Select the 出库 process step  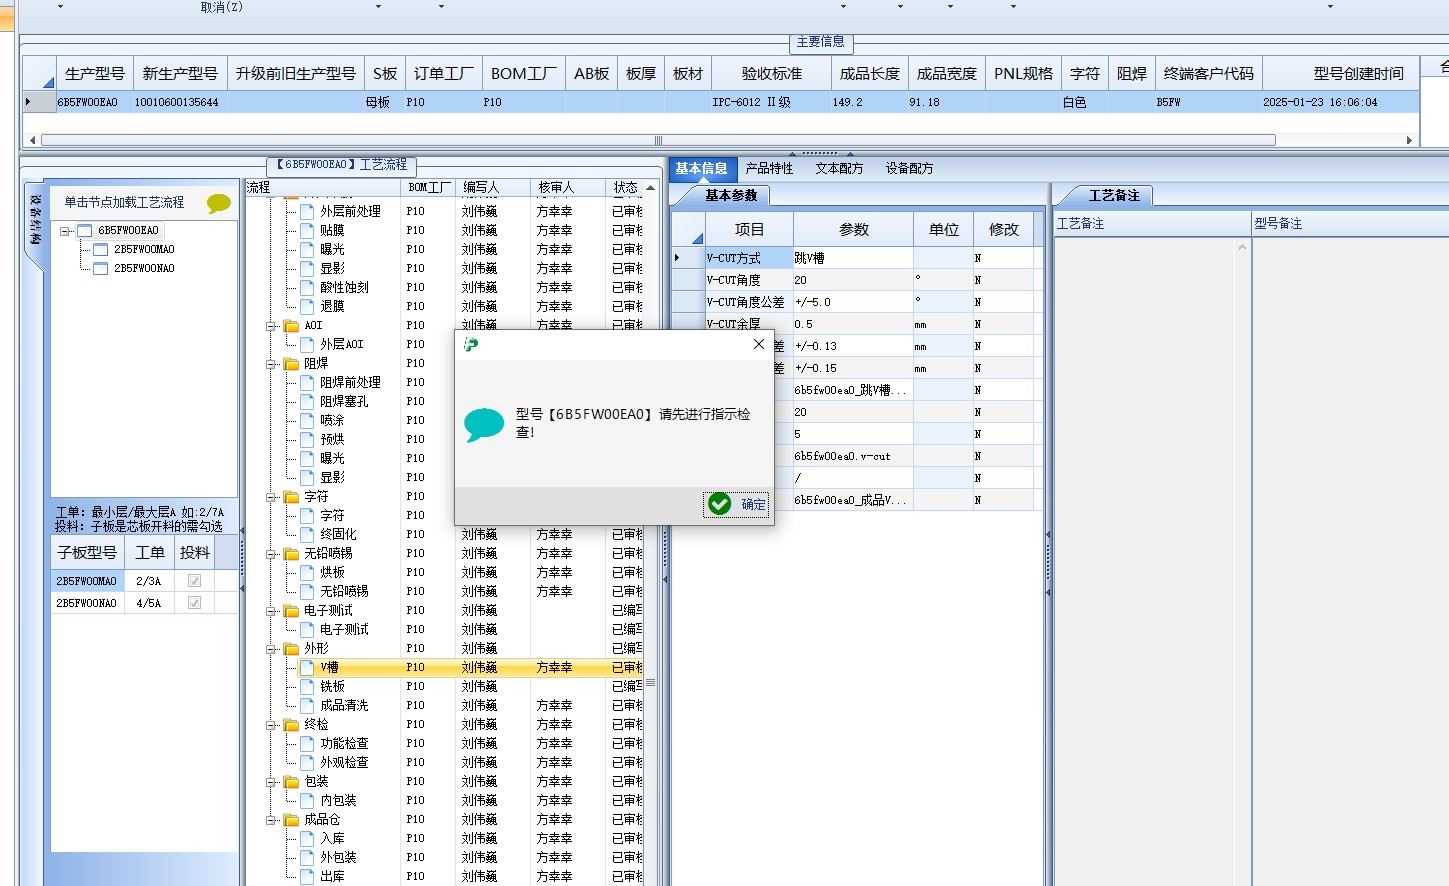(x=332, y=876)
